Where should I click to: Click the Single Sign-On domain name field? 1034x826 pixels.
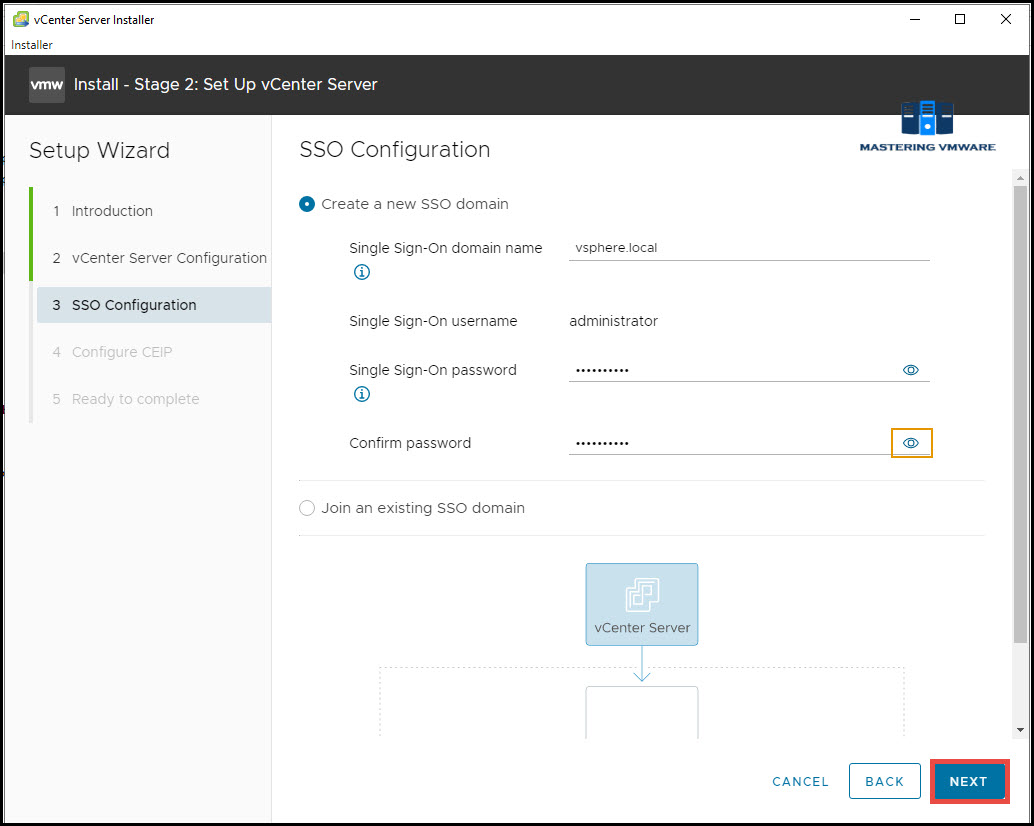click(x=748, y=248)
